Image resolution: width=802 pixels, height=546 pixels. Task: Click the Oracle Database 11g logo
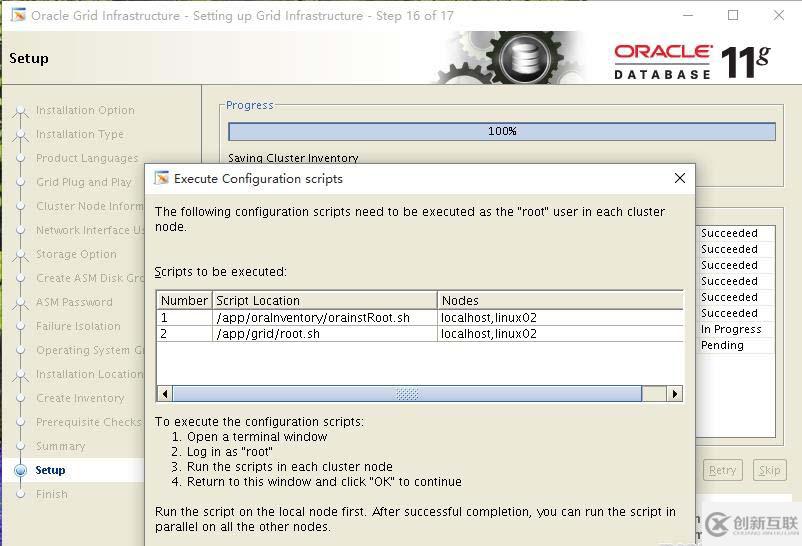click(692, 62)
